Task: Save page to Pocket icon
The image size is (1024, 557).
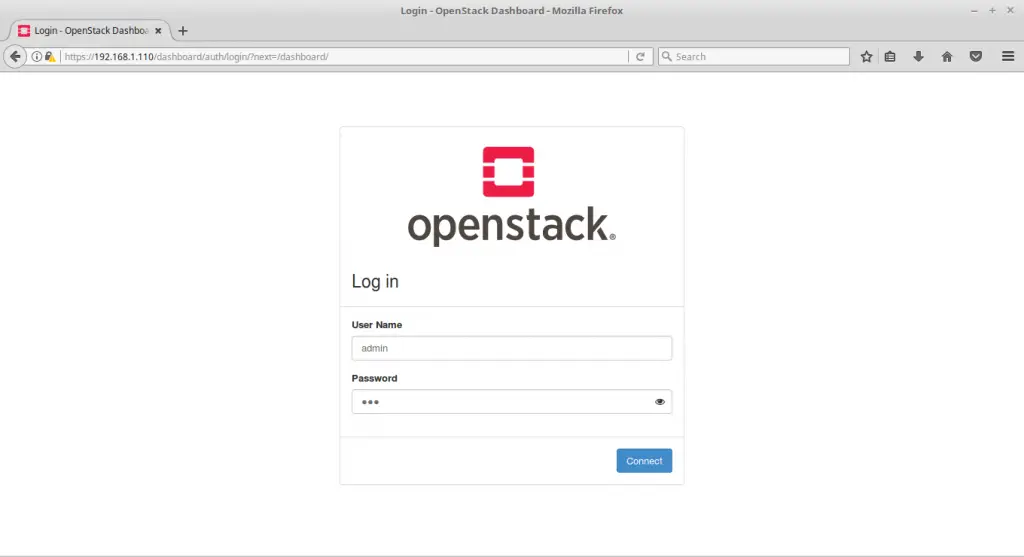Action: point(976,57)
